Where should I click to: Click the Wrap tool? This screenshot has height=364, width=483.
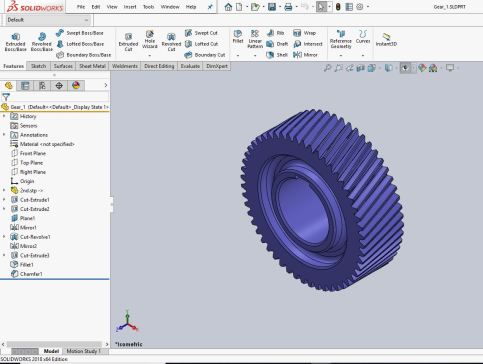[304, 33]
